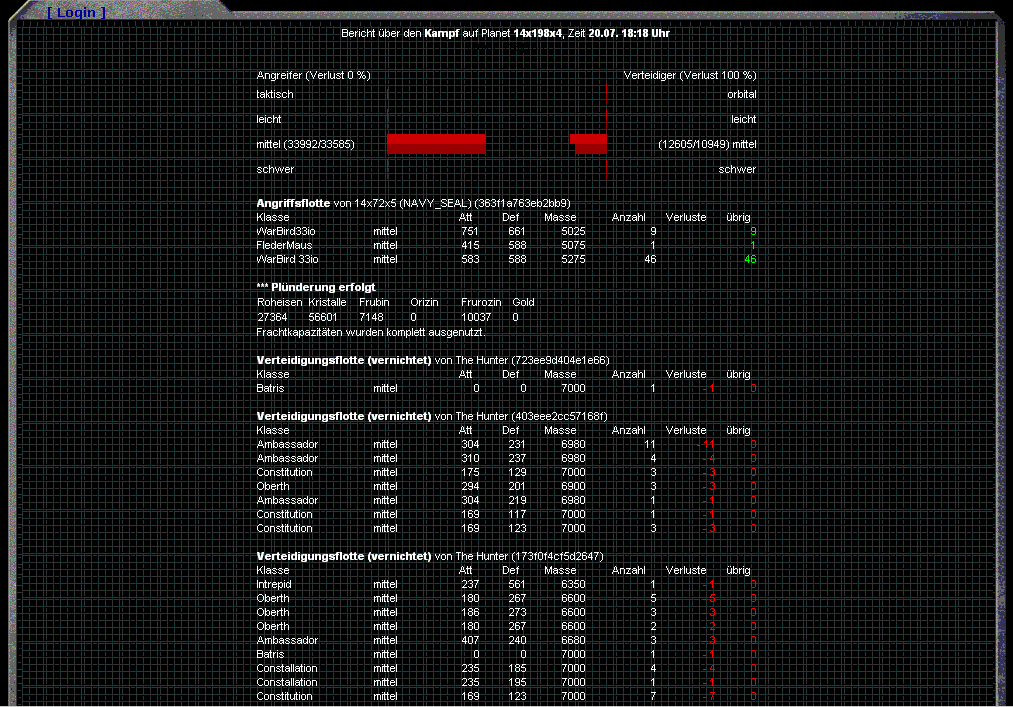Click the defender's red strength bar
Image resolution: width=1013 pixels, height=707 pixels.
590,144
